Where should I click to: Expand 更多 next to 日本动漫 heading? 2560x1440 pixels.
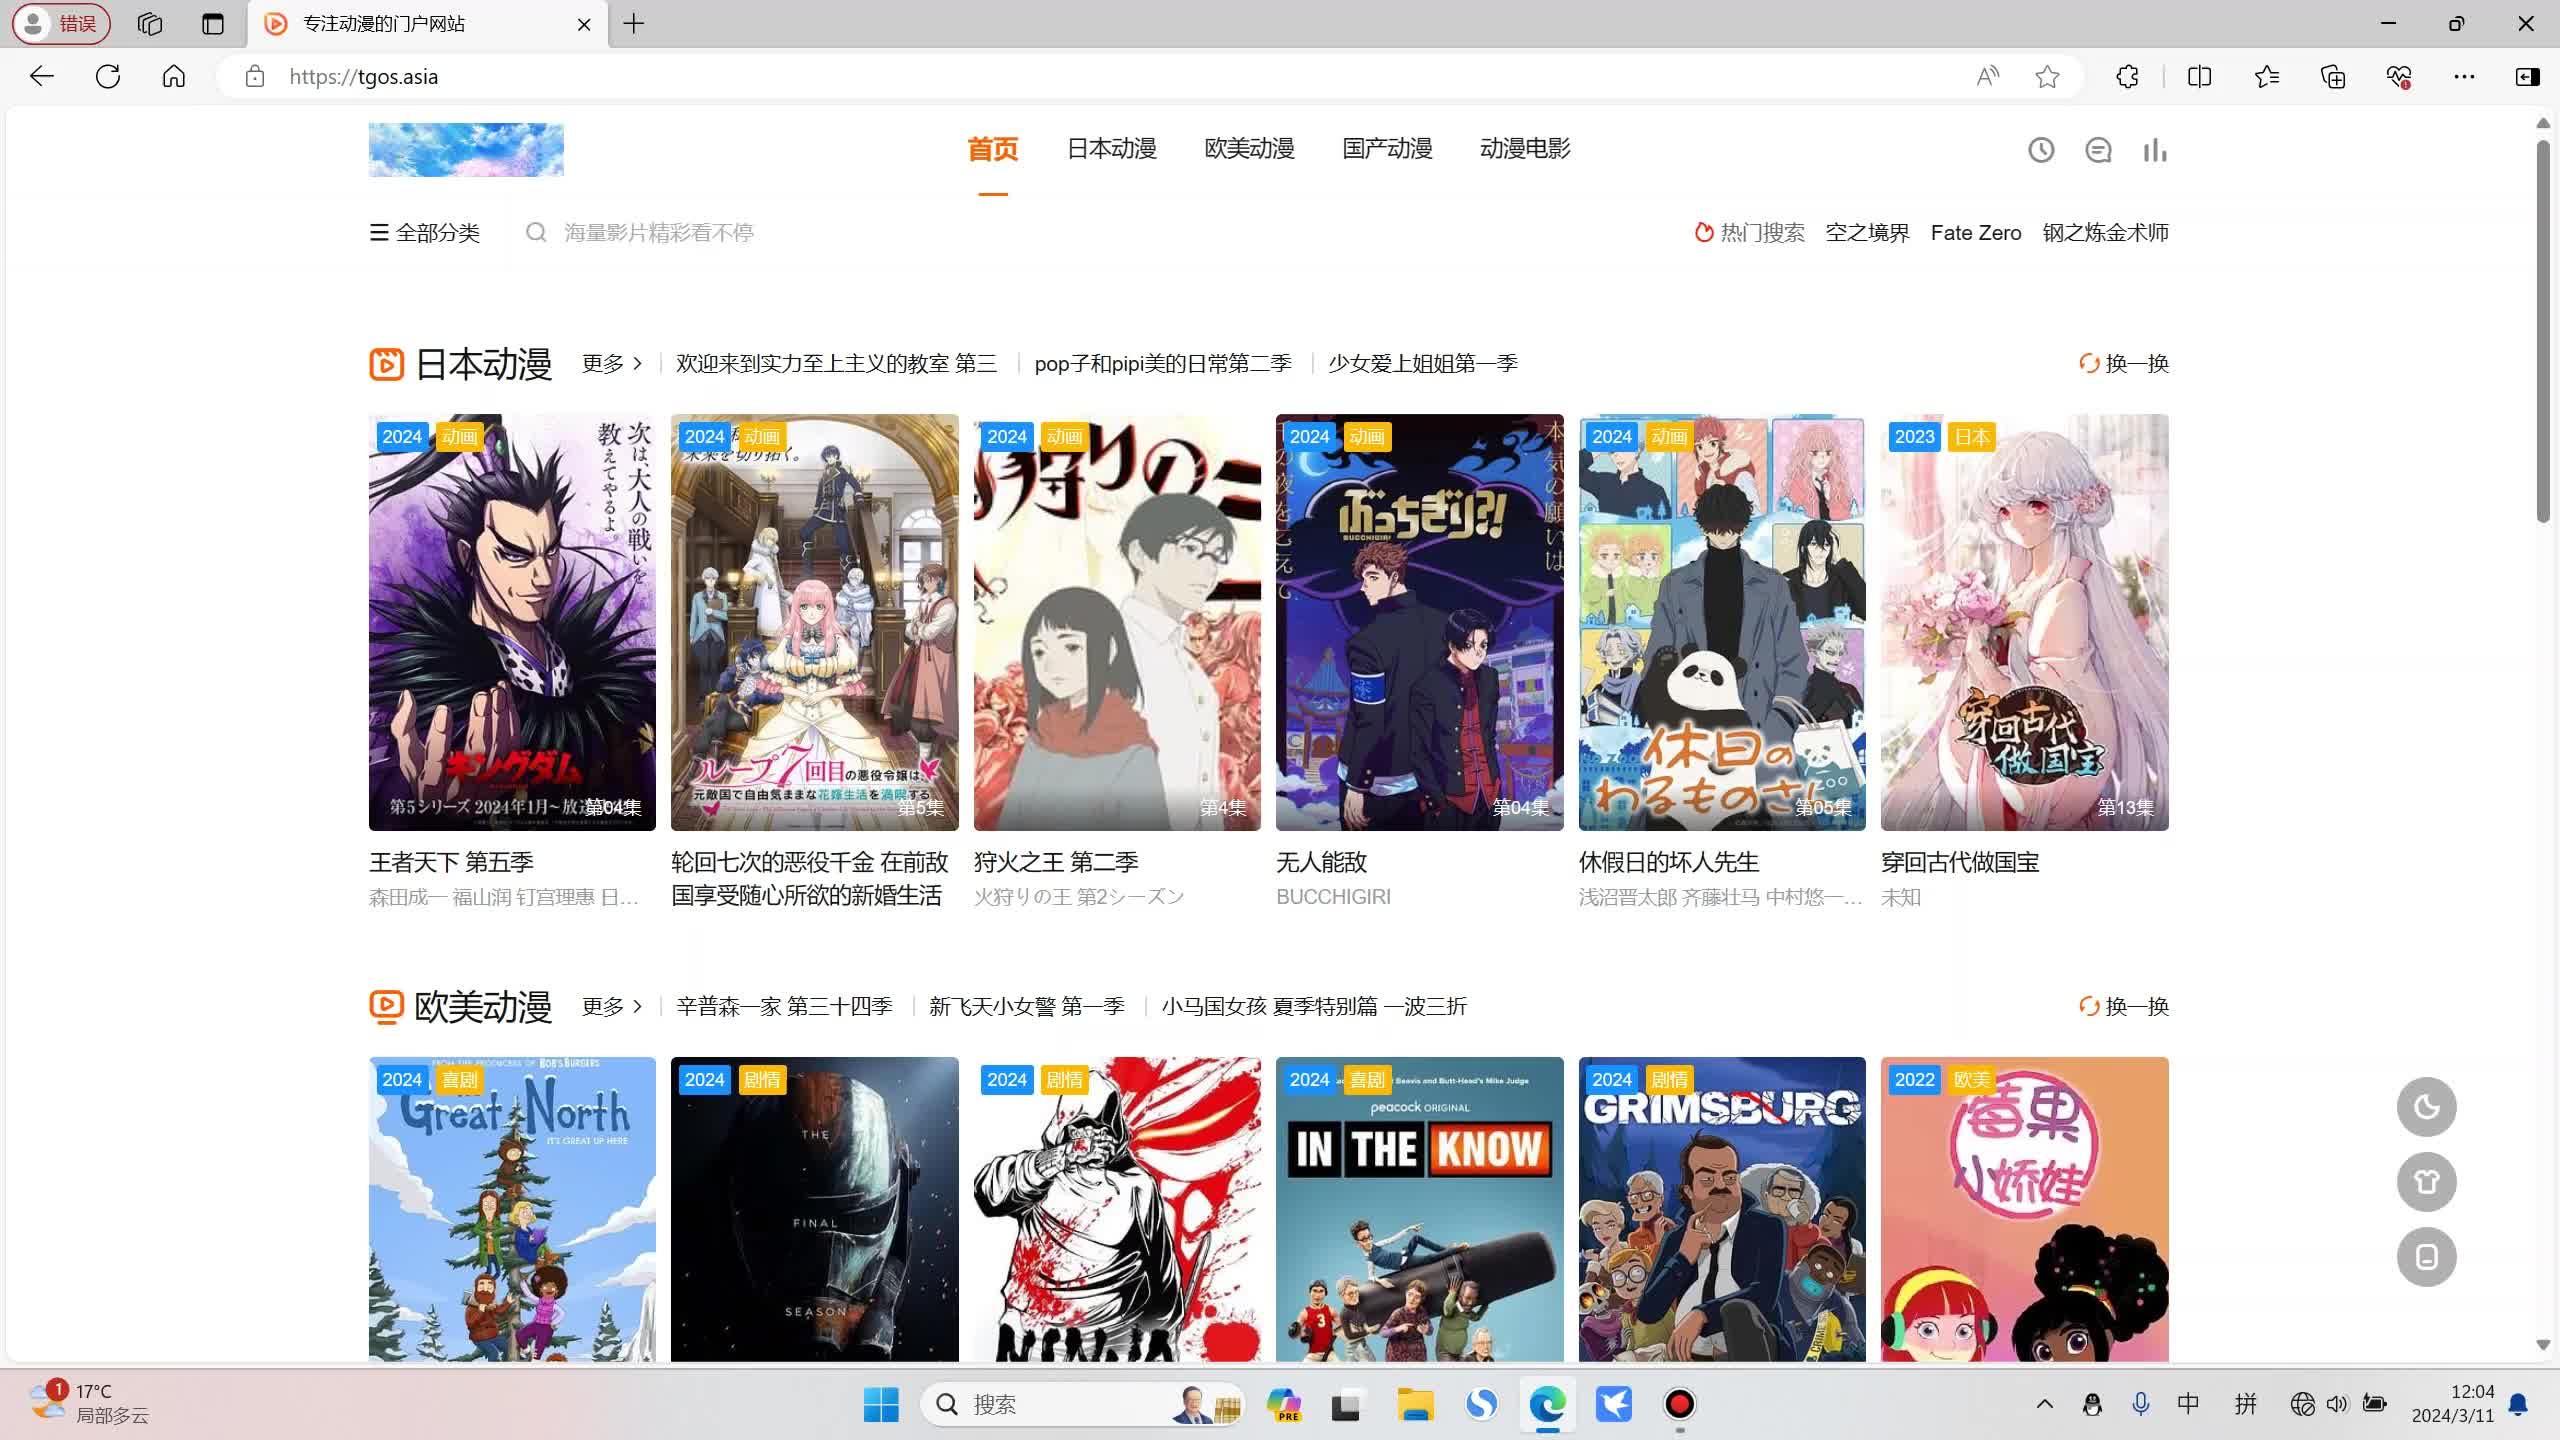[x=612, y=363]
